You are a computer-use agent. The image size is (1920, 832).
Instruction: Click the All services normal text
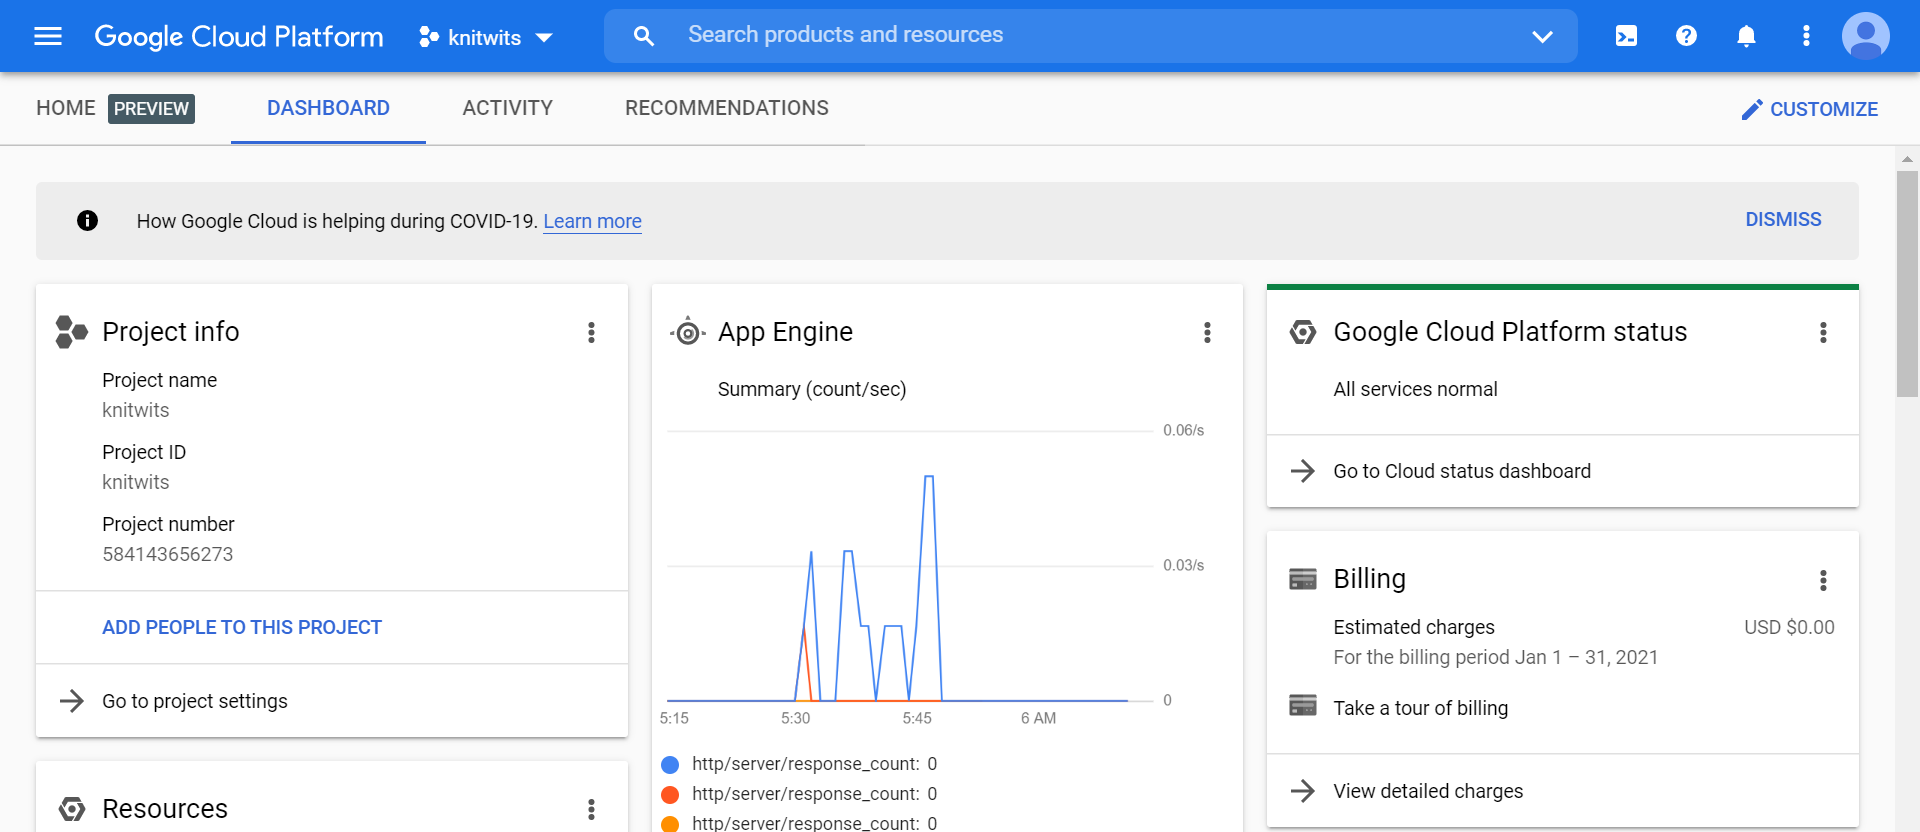[1415, 389]
